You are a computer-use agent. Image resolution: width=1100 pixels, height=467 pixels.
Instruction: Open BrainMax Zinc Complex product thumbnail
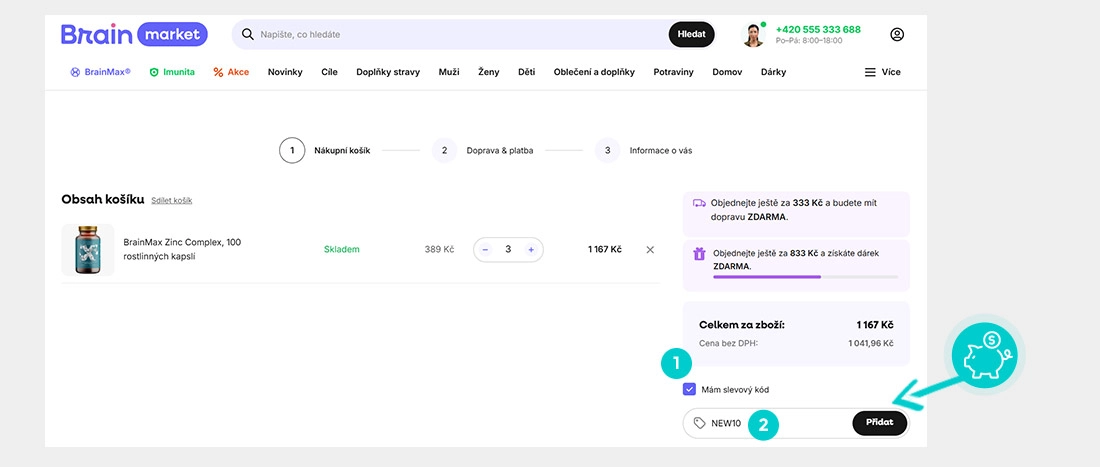click(x=88, y=250)
